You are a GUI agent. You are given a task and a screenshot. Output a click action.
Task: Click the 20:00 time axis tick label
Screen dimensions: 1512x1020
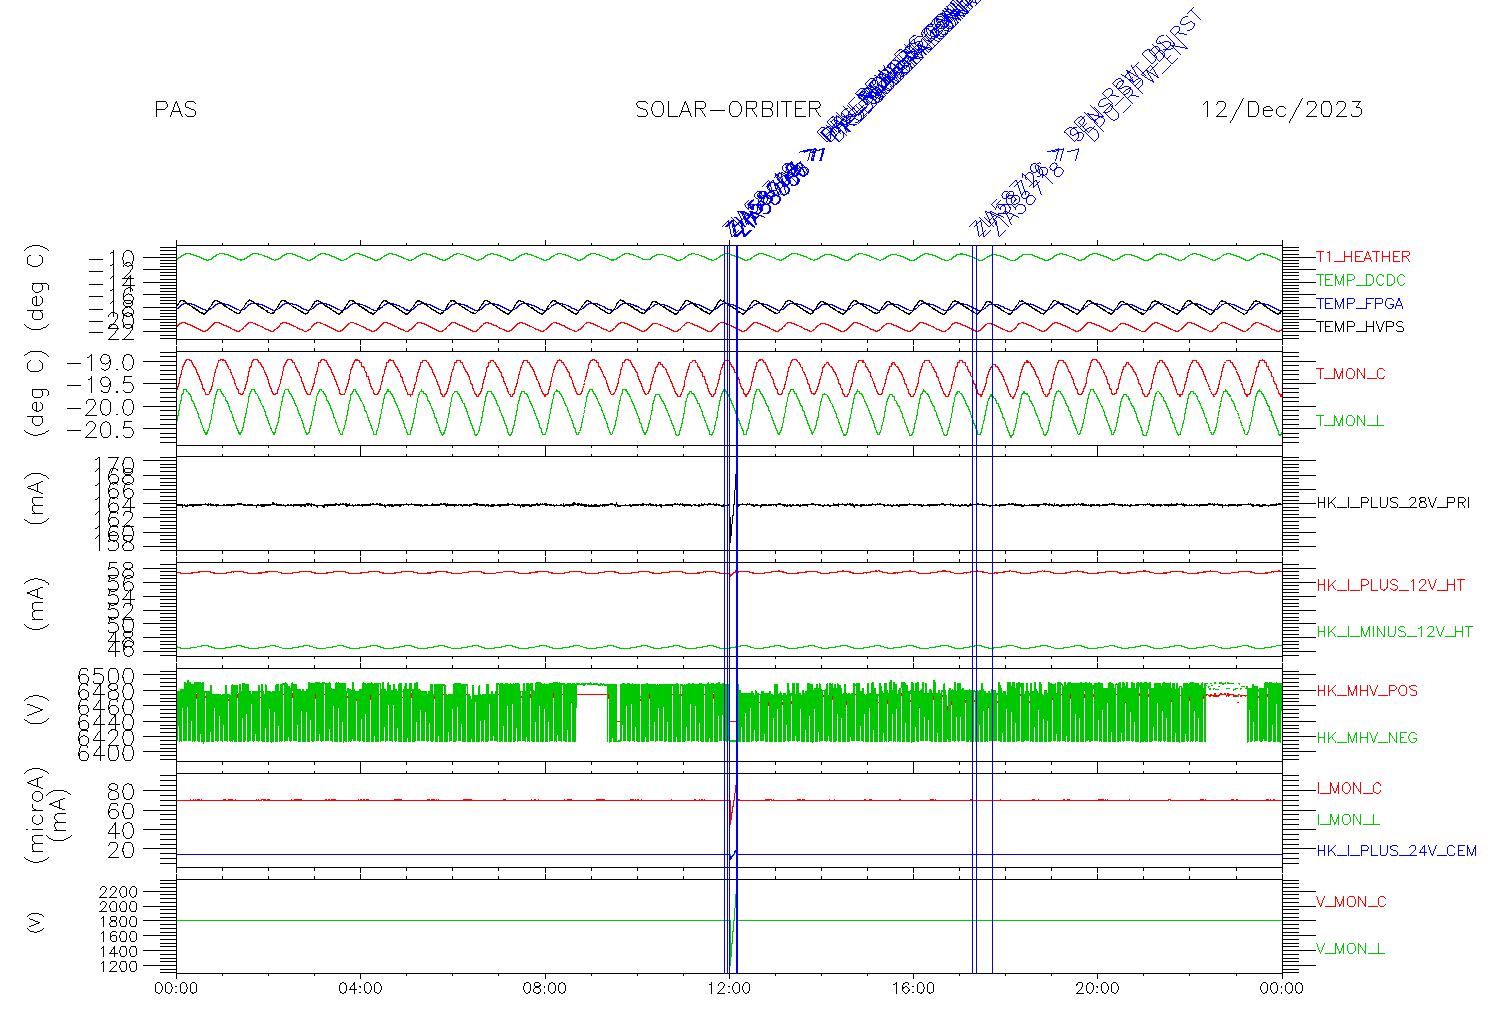click(1097, 989)
